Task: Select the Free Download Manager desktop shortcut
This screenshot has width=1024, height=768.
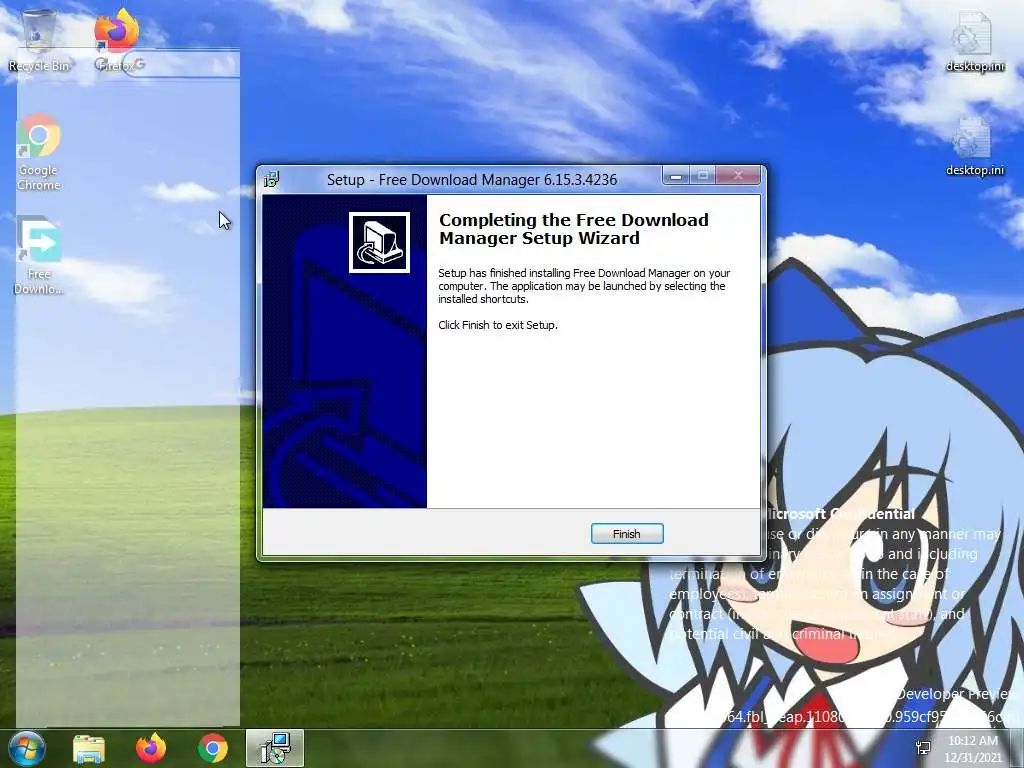Action: (39, 255)
